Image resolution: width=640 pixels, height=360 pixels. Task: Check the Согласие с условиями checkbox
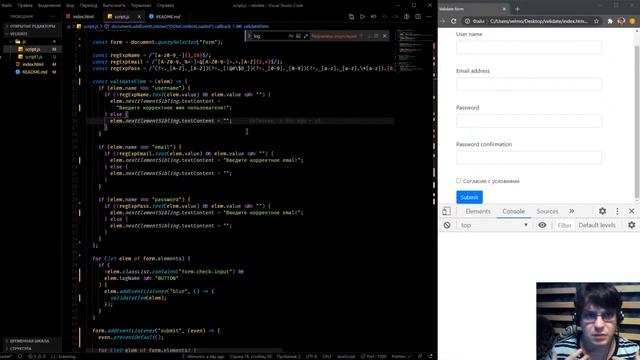458,180
